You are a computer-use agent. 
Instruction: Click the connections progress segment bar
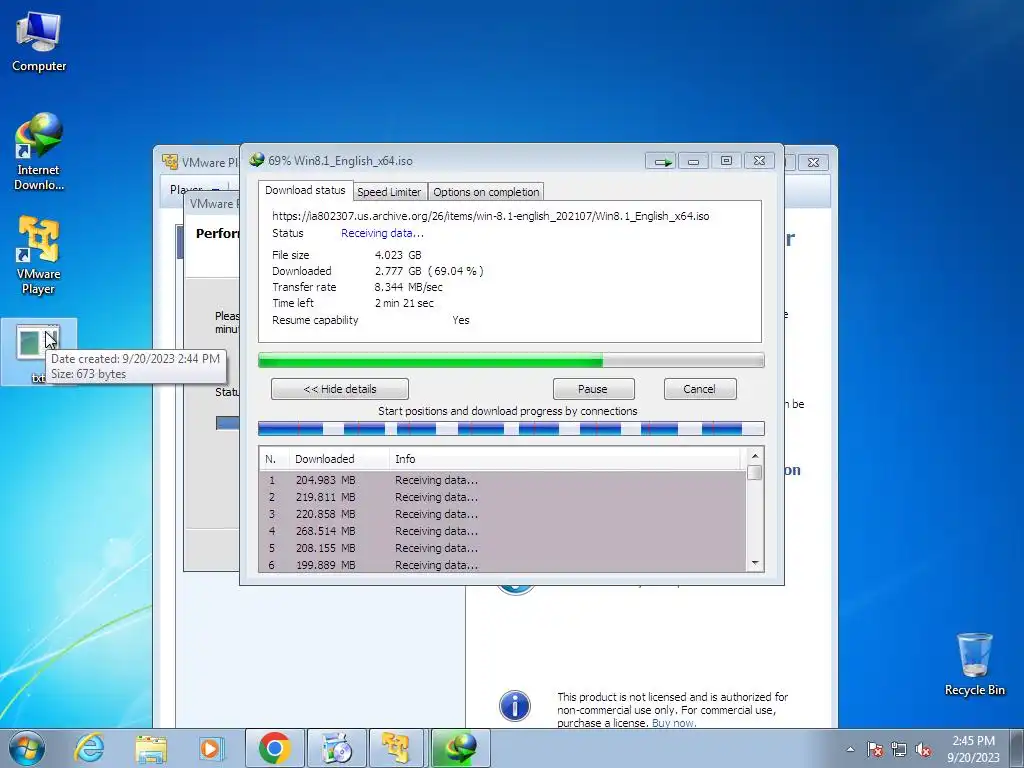[511, 428]
